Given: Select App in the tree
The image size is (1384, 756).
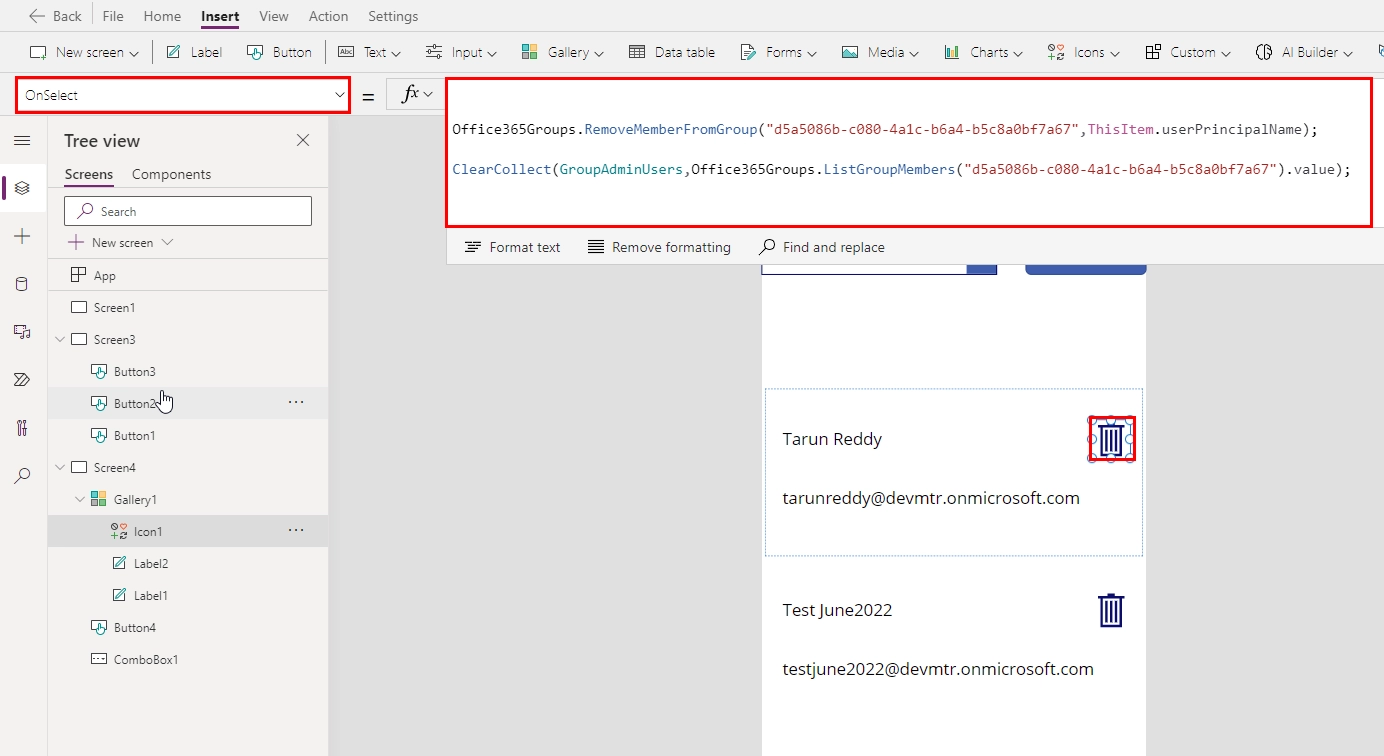Looking at the screenshot, I should pyautogui.click(x=188, y=275).
